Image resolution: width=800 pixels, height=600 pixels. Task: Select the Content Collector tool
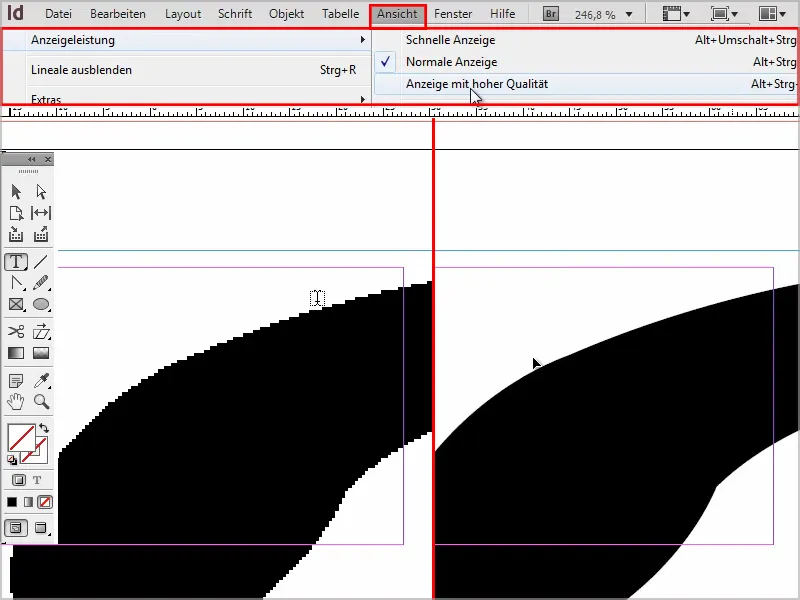coord(16,234)
